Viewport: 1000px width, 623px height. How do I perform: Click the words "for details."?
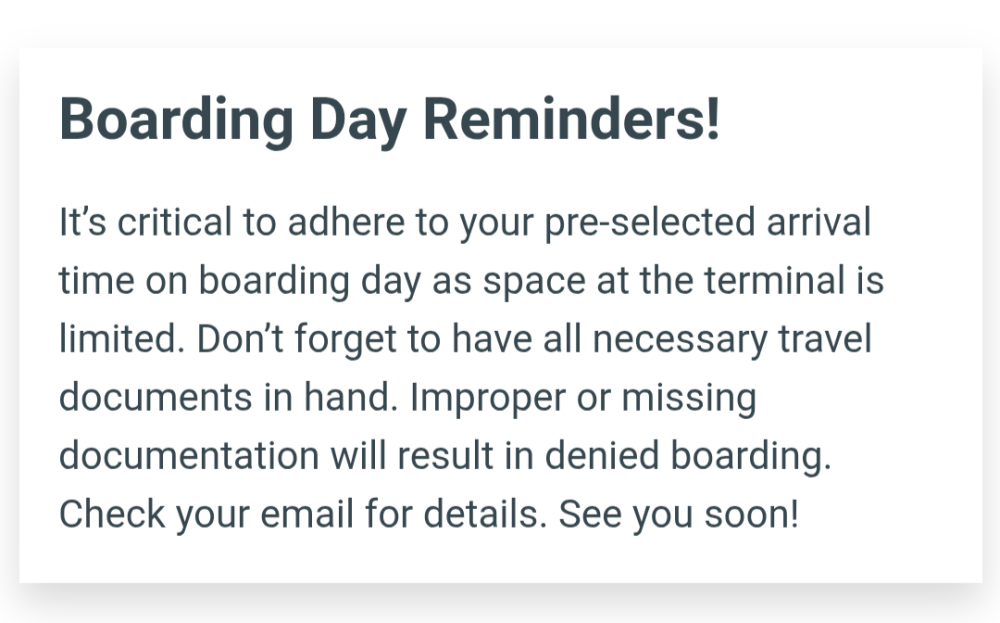pos(456,514)
